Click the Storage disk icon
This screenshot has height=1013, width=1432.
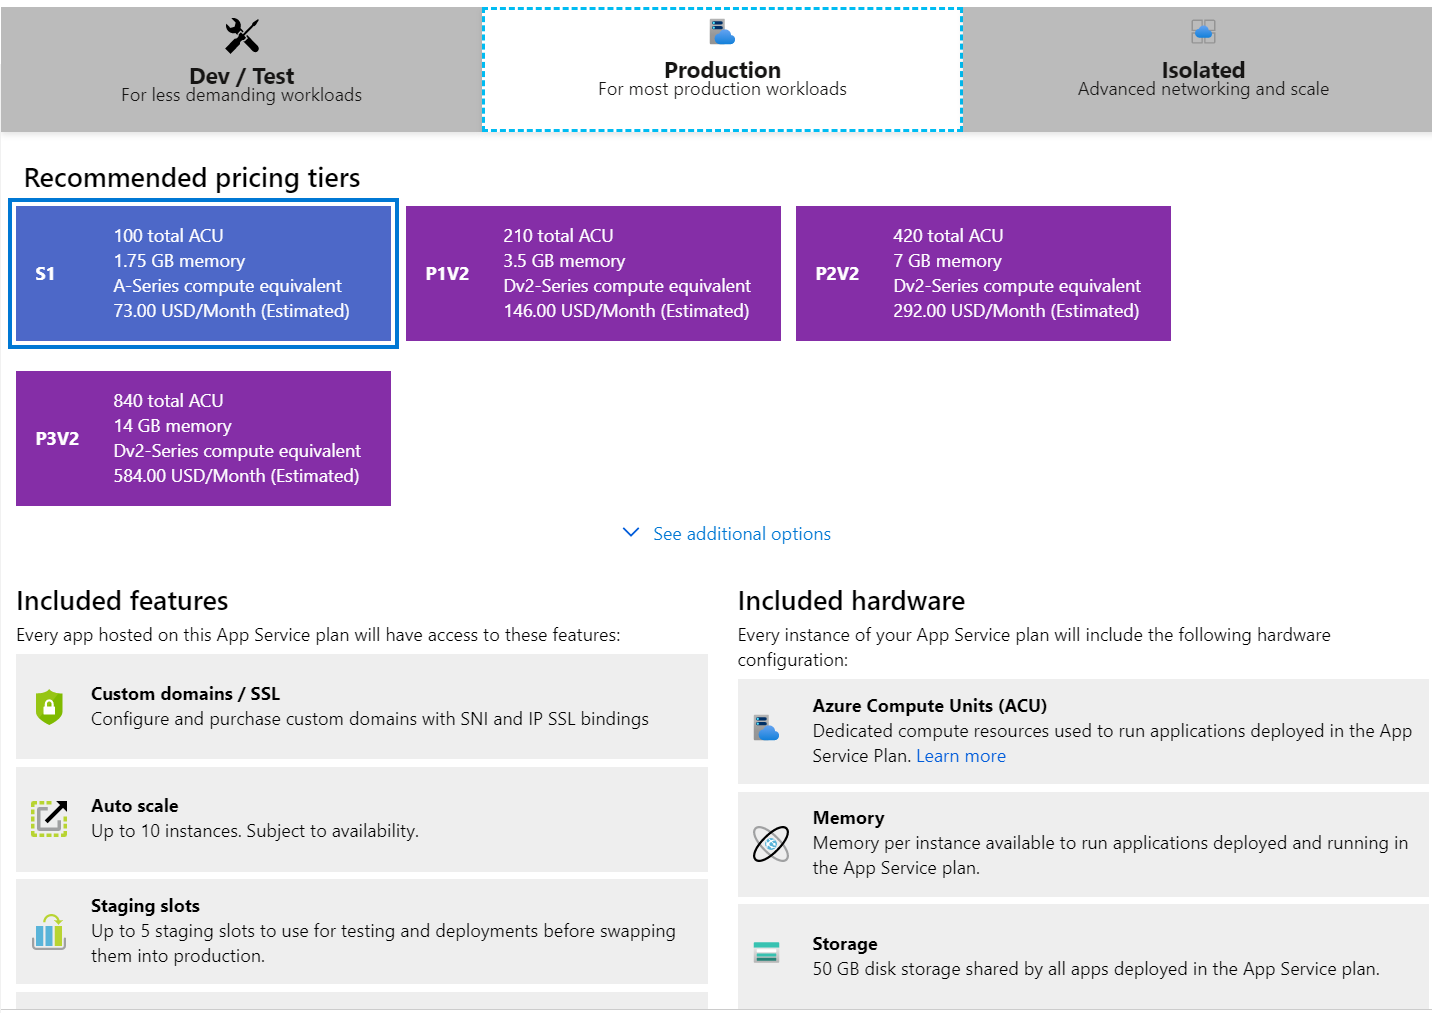[768, 953]
